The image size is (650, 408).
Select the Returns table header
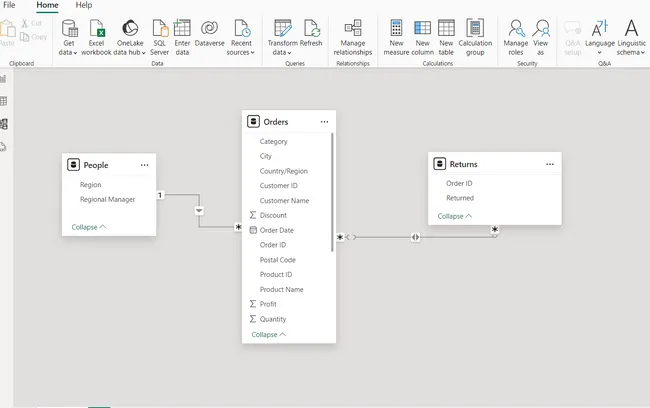495,164
